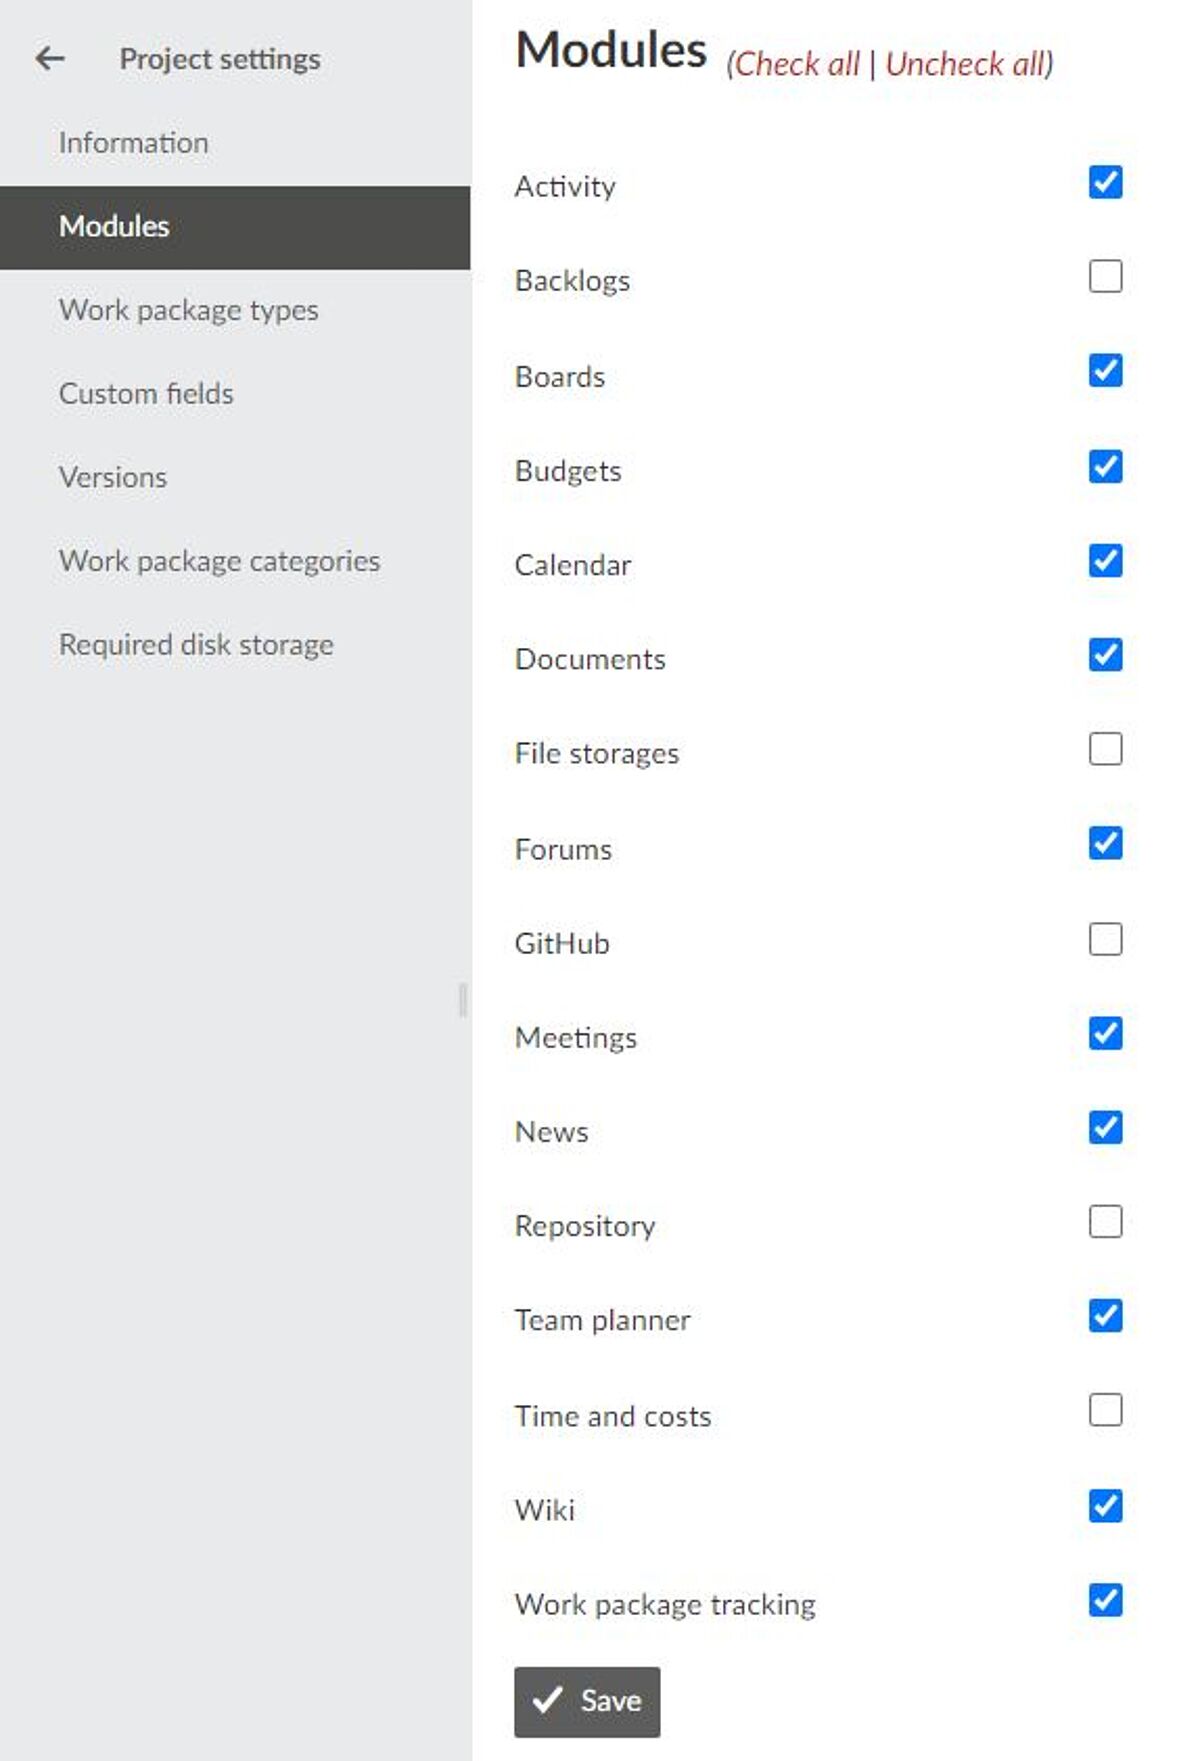Screen dimensions: 1200x1761
Task: Click the back arrow beside Project settings
Action: 50,59
